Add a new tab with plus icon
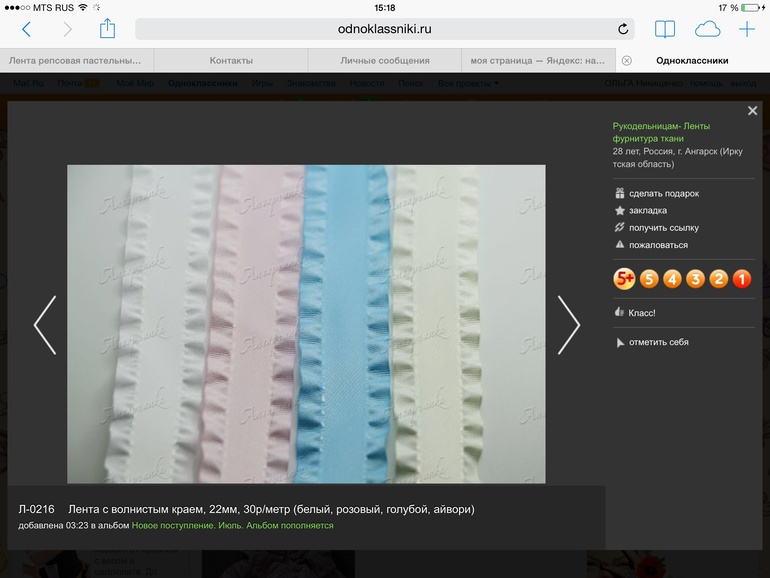 click(746, 30)
